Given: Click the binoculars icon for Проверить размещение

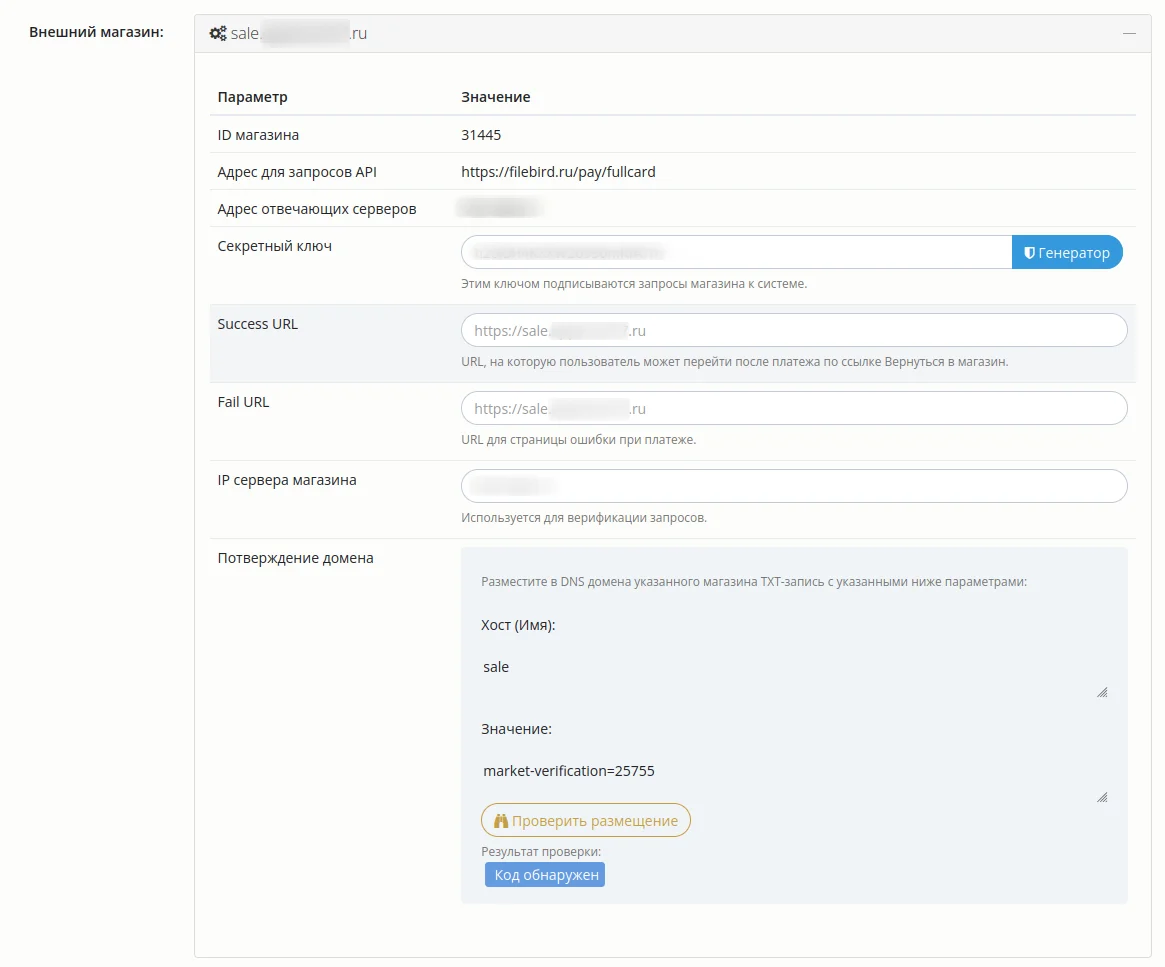Looking at the screenshot, I should pyautogui.click(x=501, y=821).
